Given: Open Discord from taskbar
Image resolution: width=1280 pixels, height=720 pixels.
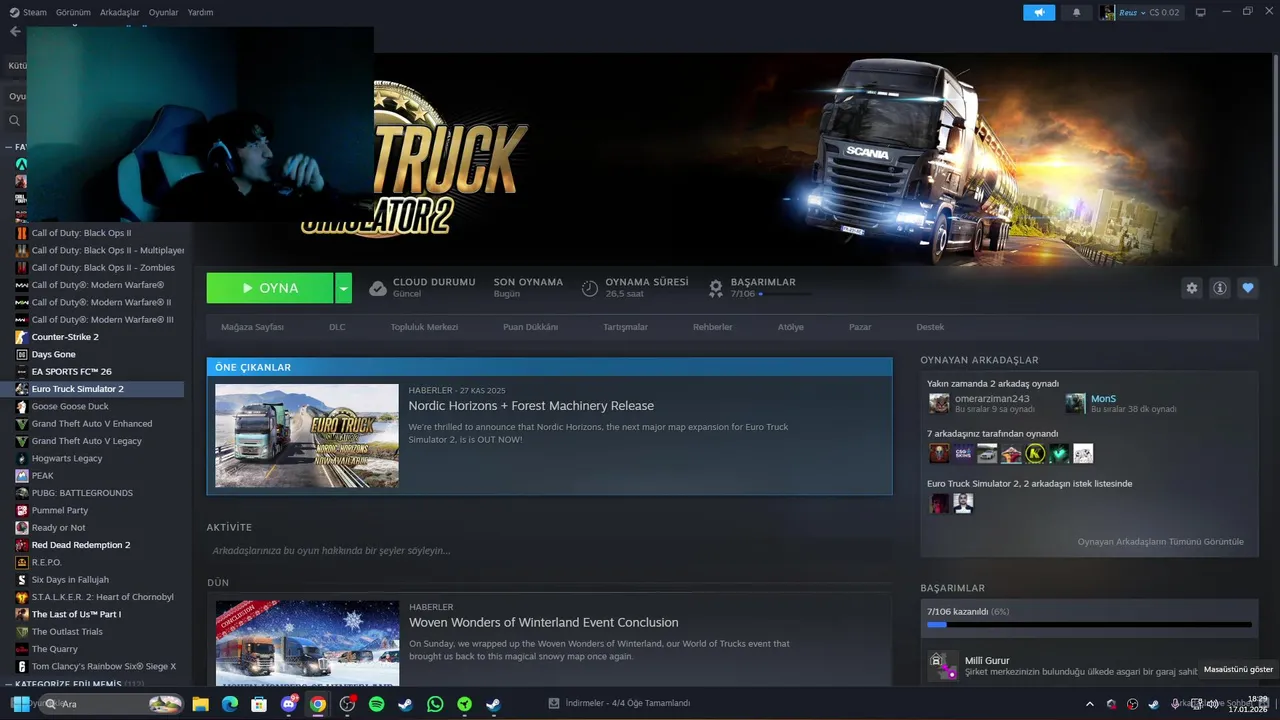Looking at the screenshot, I should [289, 704].
